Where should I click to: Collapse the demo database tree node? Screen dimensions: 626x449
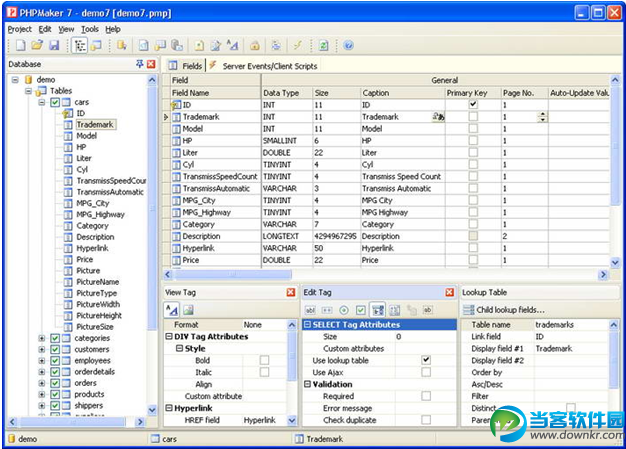pyautogui.click(x=15, y=80)
